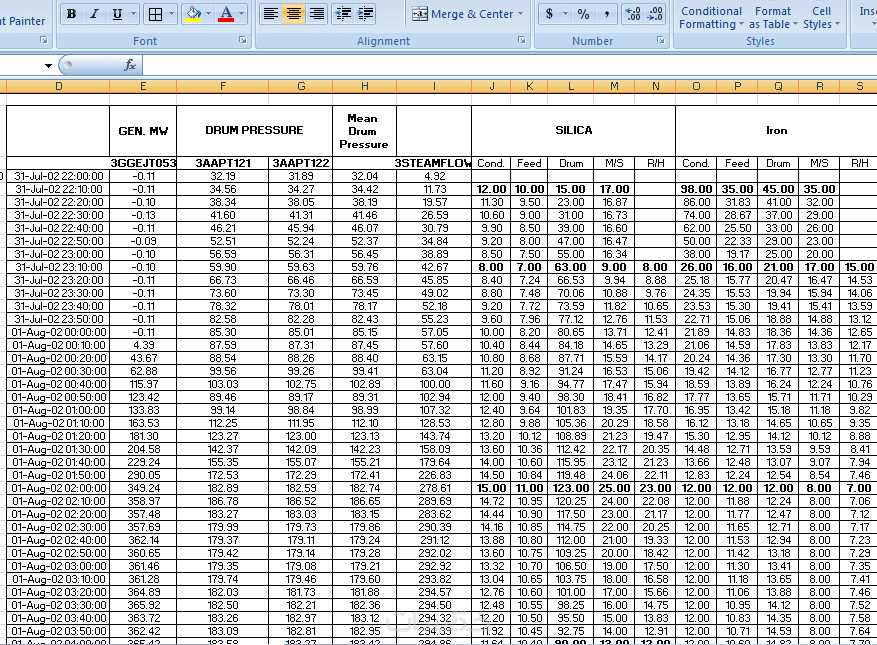The height and width of the screenshot is (645, 877).
Task: Select Iron header cell
Action: [776, 131]
